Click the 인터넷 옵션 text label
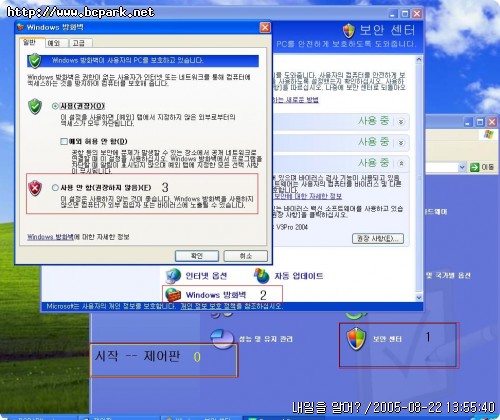Screen dimensions: 500x420 [x=206, y=276]
